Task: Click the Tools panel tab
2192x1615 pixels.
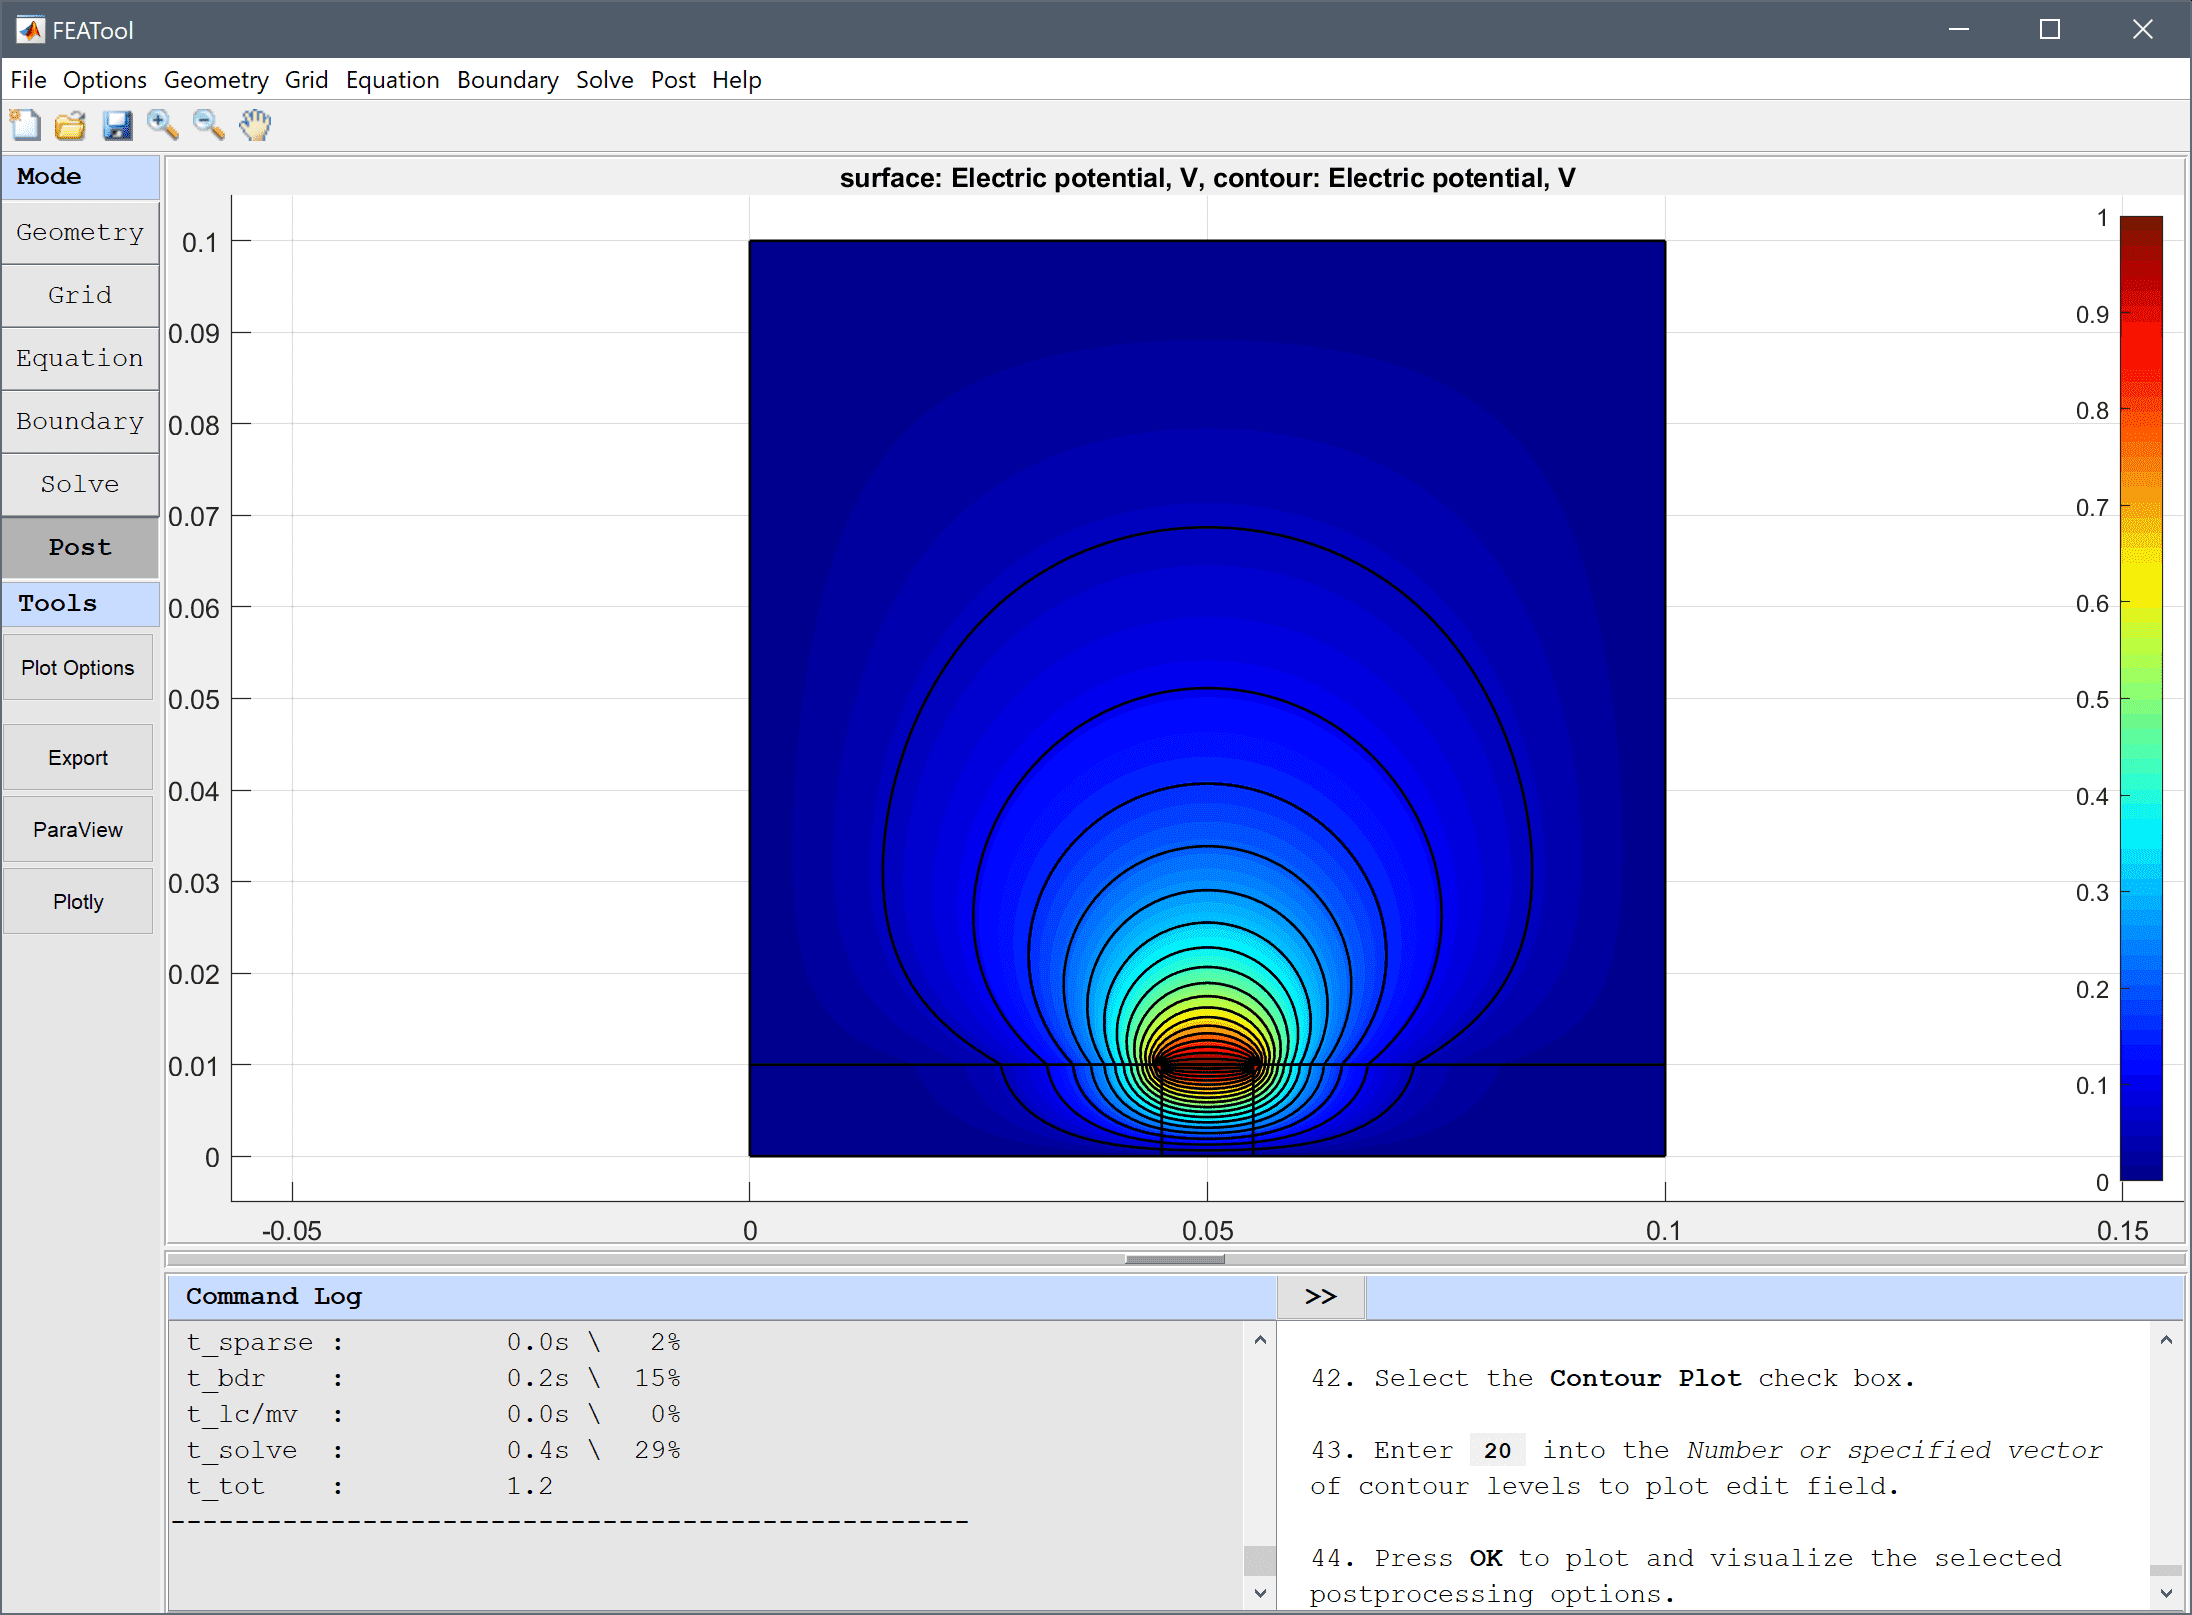Action: [x=80, y=602]
